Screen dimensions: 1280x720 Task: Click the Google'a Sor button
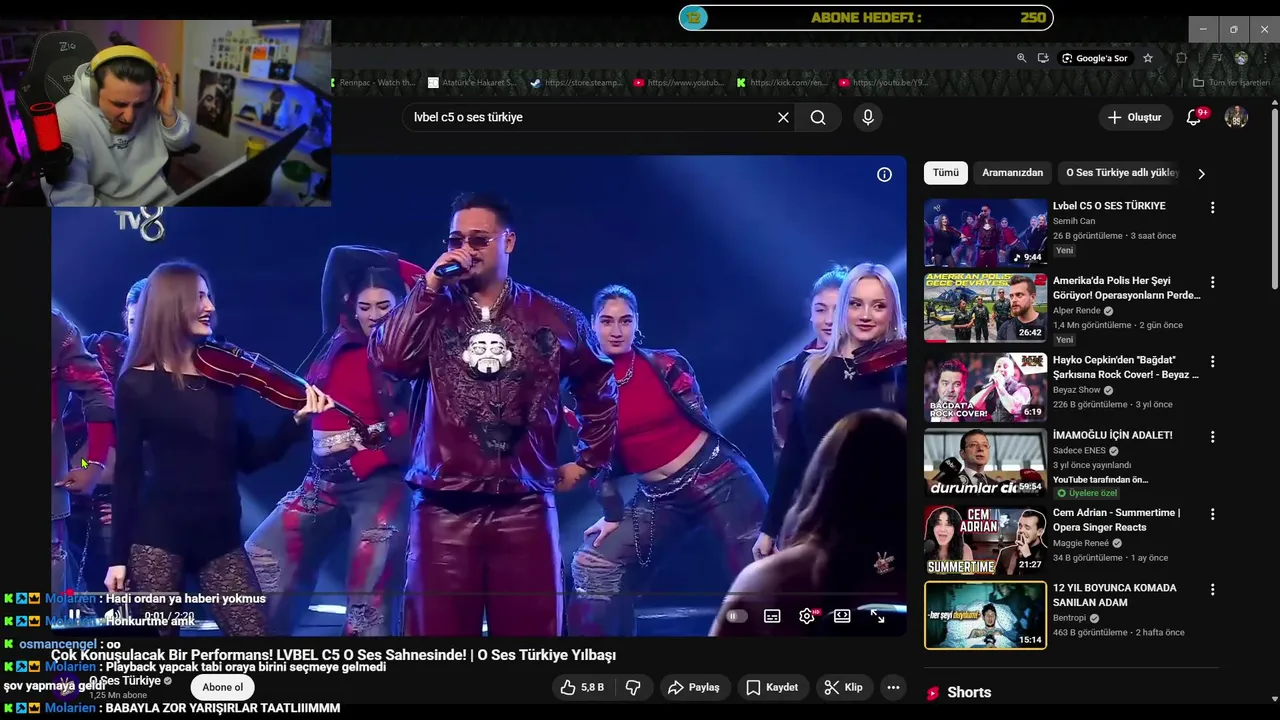1094,58
